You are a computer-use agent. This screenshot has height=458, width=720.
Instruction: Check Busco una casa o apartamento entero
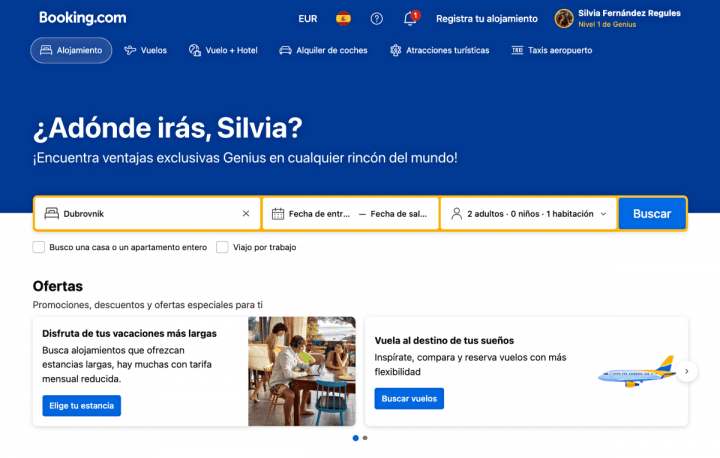tap(39, 247)
